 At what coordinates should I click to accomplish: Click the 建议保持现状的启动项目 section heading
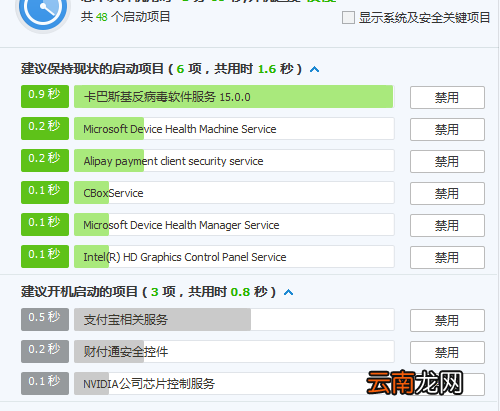click(x=161, y=69)
